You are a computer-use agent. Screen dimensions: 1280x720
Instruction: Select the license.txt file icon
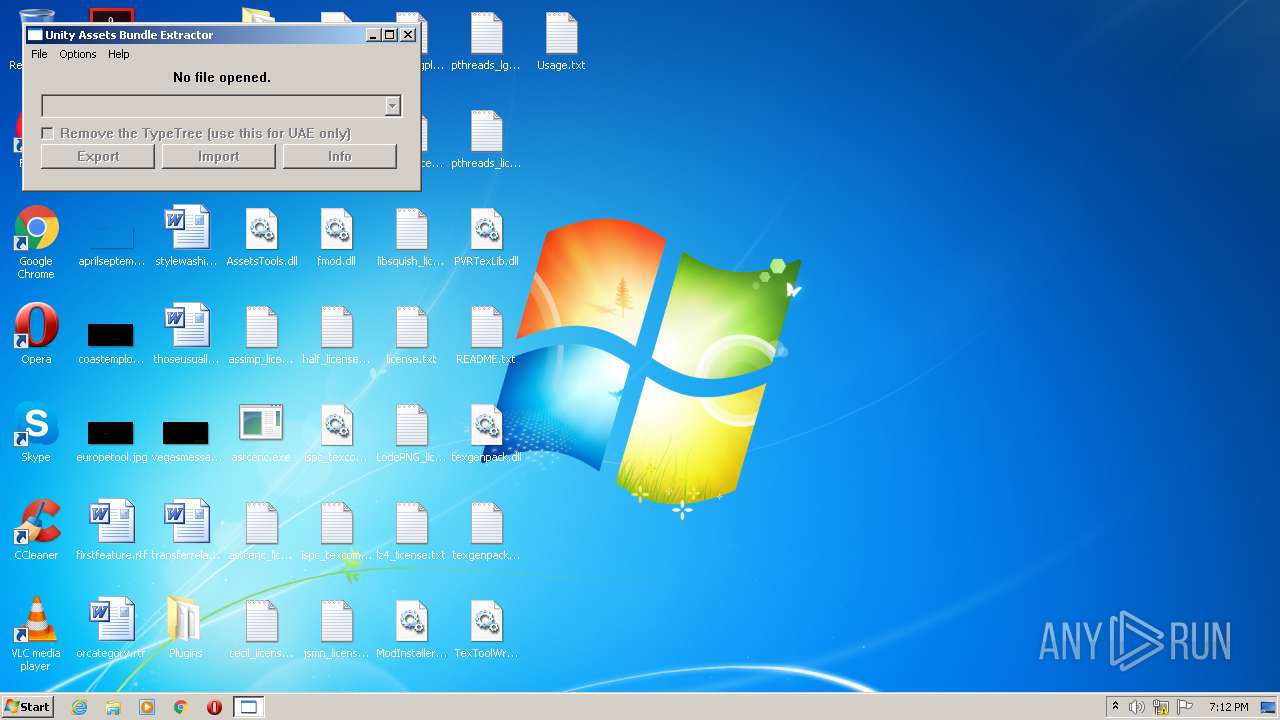point(411,336)
